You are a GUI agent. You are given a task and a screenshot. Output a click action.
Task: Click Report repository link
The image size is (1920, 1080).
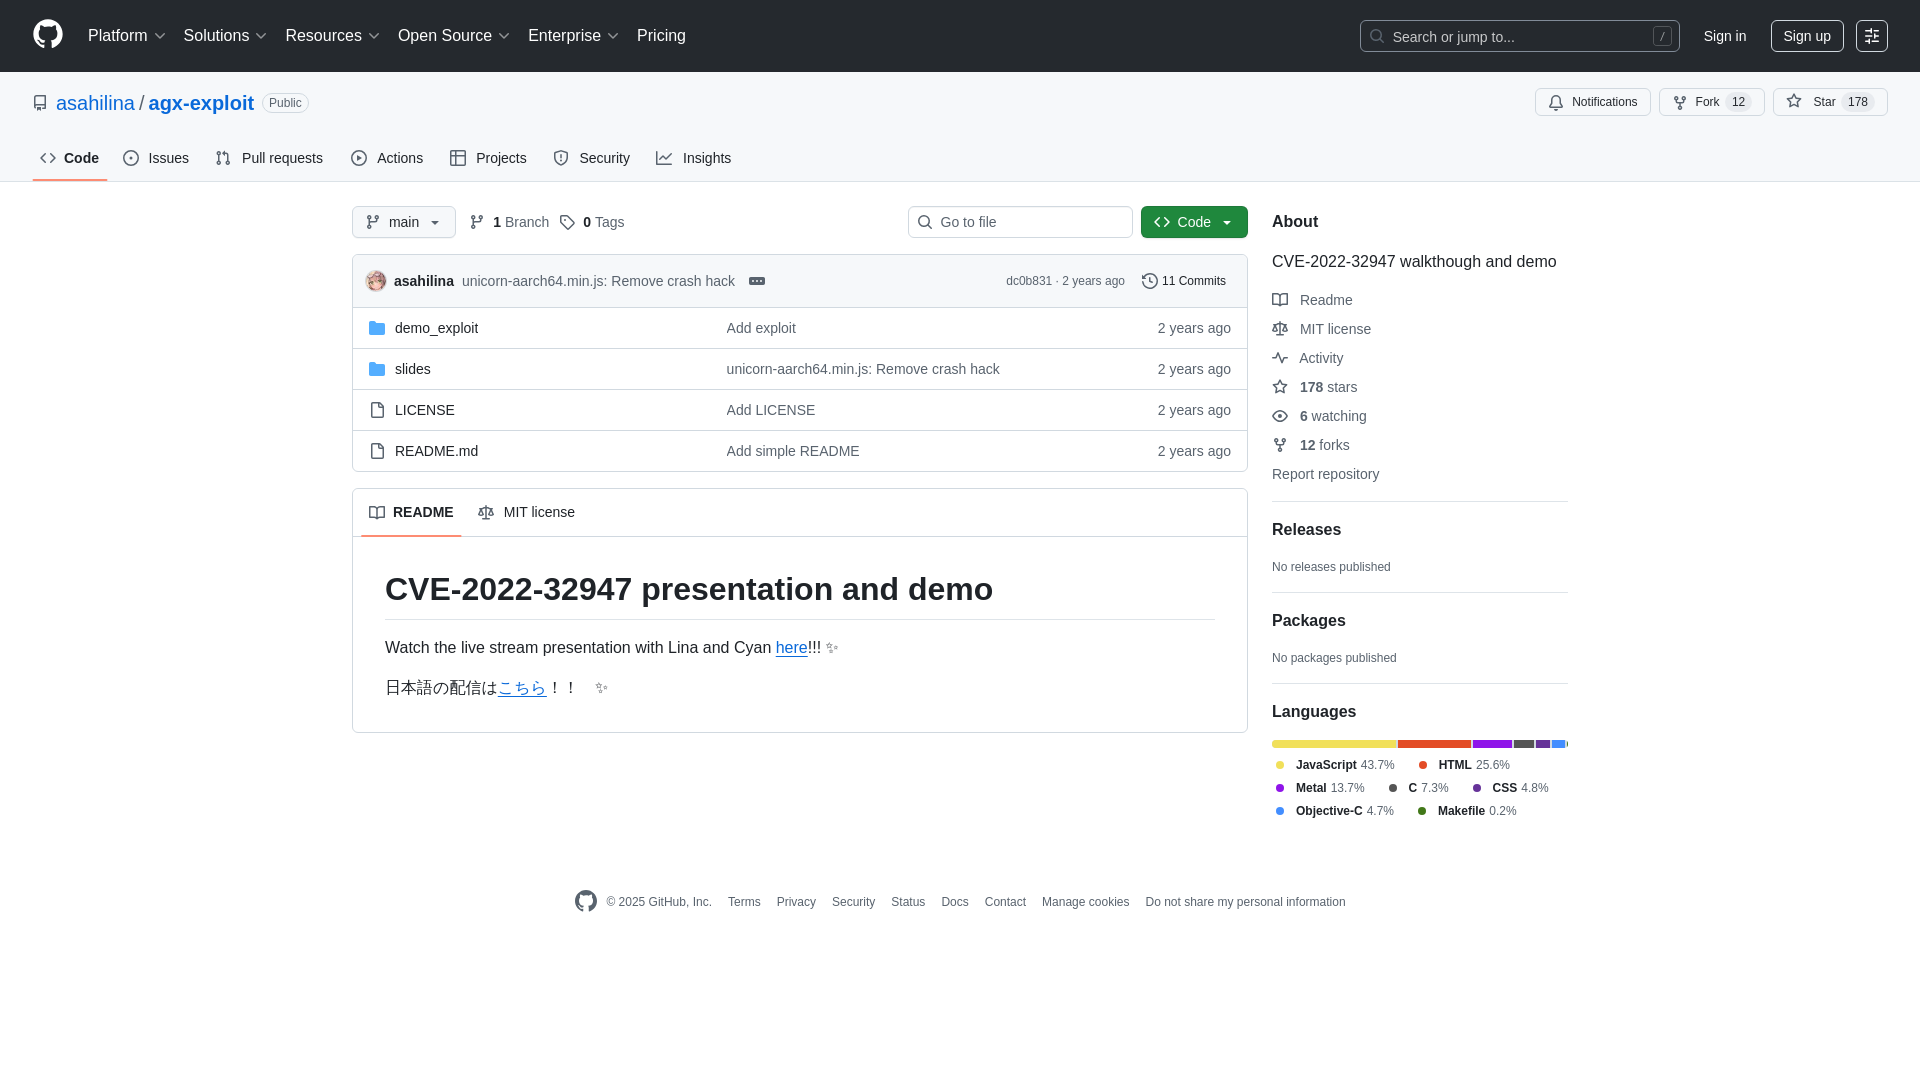[x=1325, y=474]
